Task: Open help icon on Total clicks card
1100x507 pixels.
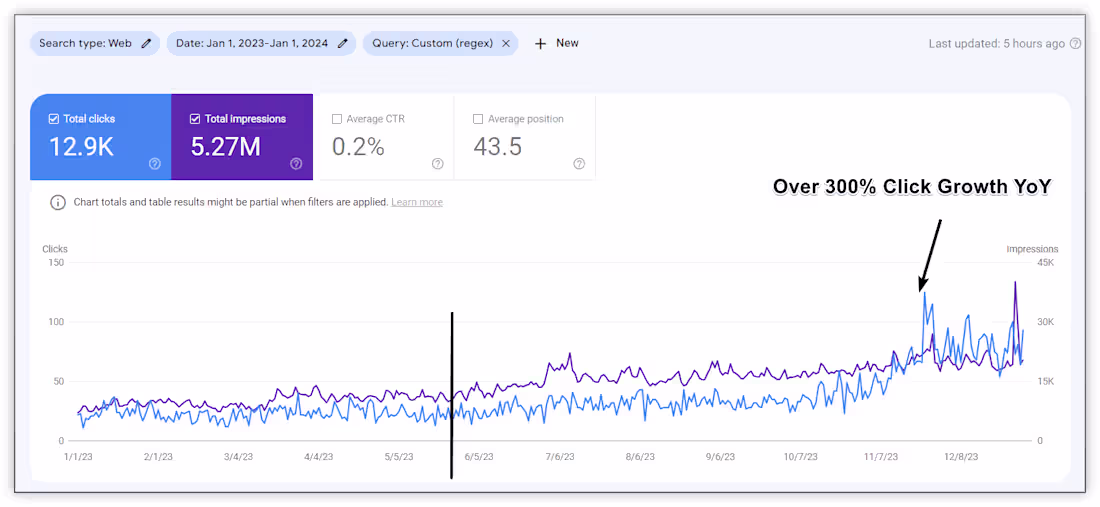Action: pyautogui.click(x=155, y=164)
